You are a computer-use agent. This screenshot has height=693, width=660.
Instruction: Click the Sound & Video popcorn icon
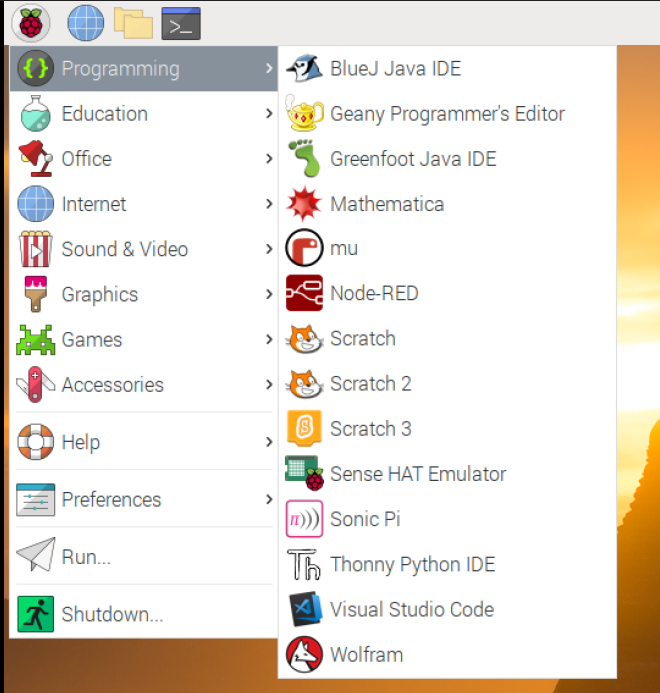pos(35,249)
